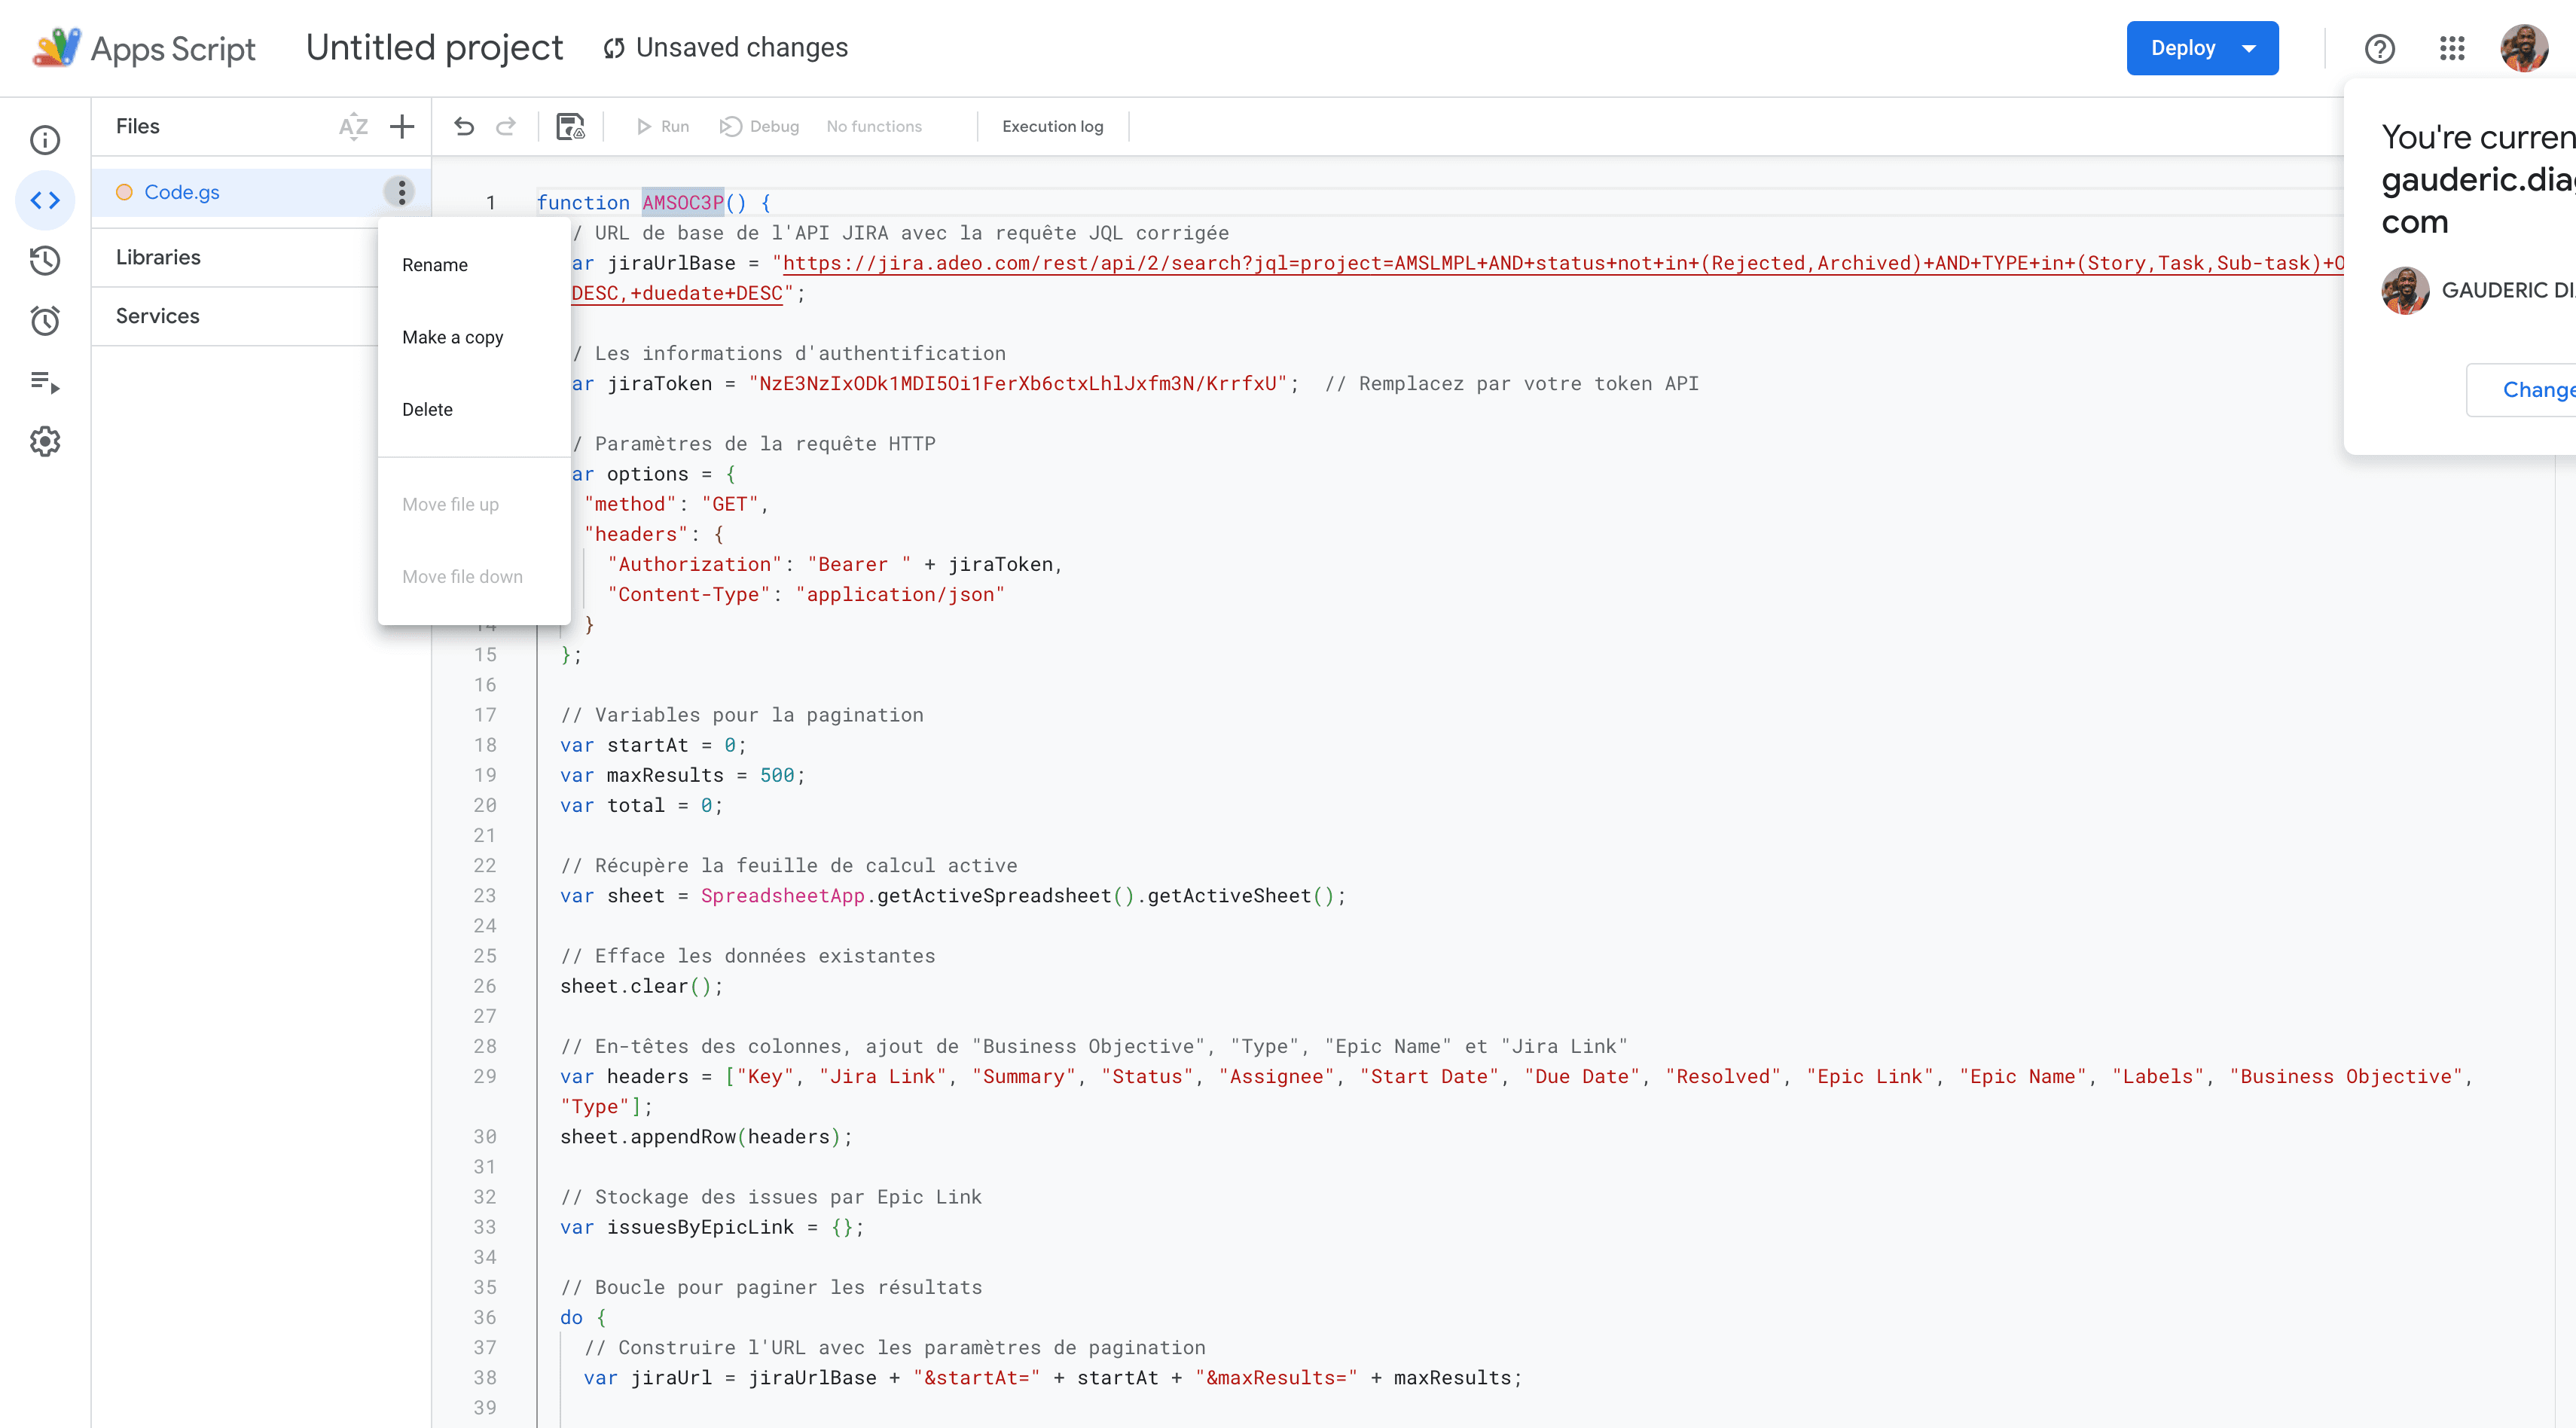The height and width of the screenshot is (1428, 2576).
Task: Choose Make a copy from file menu
Action: pos(474,337)
